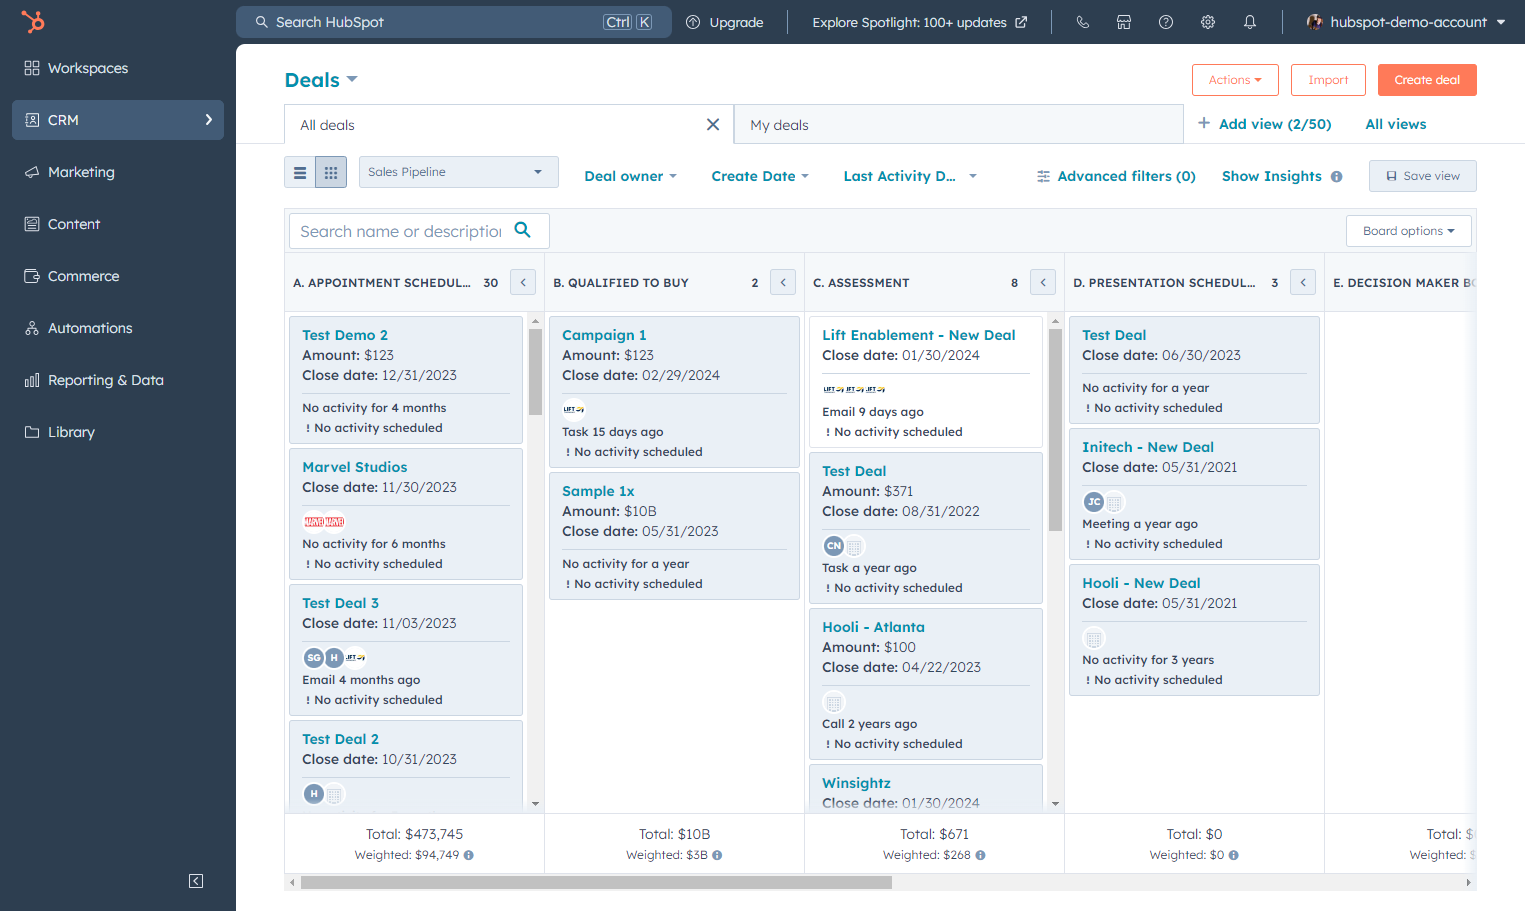This screenshot has height=911, width=1525.
Task: Click the Add view (2/50) link
Action: click(1264, 124)
